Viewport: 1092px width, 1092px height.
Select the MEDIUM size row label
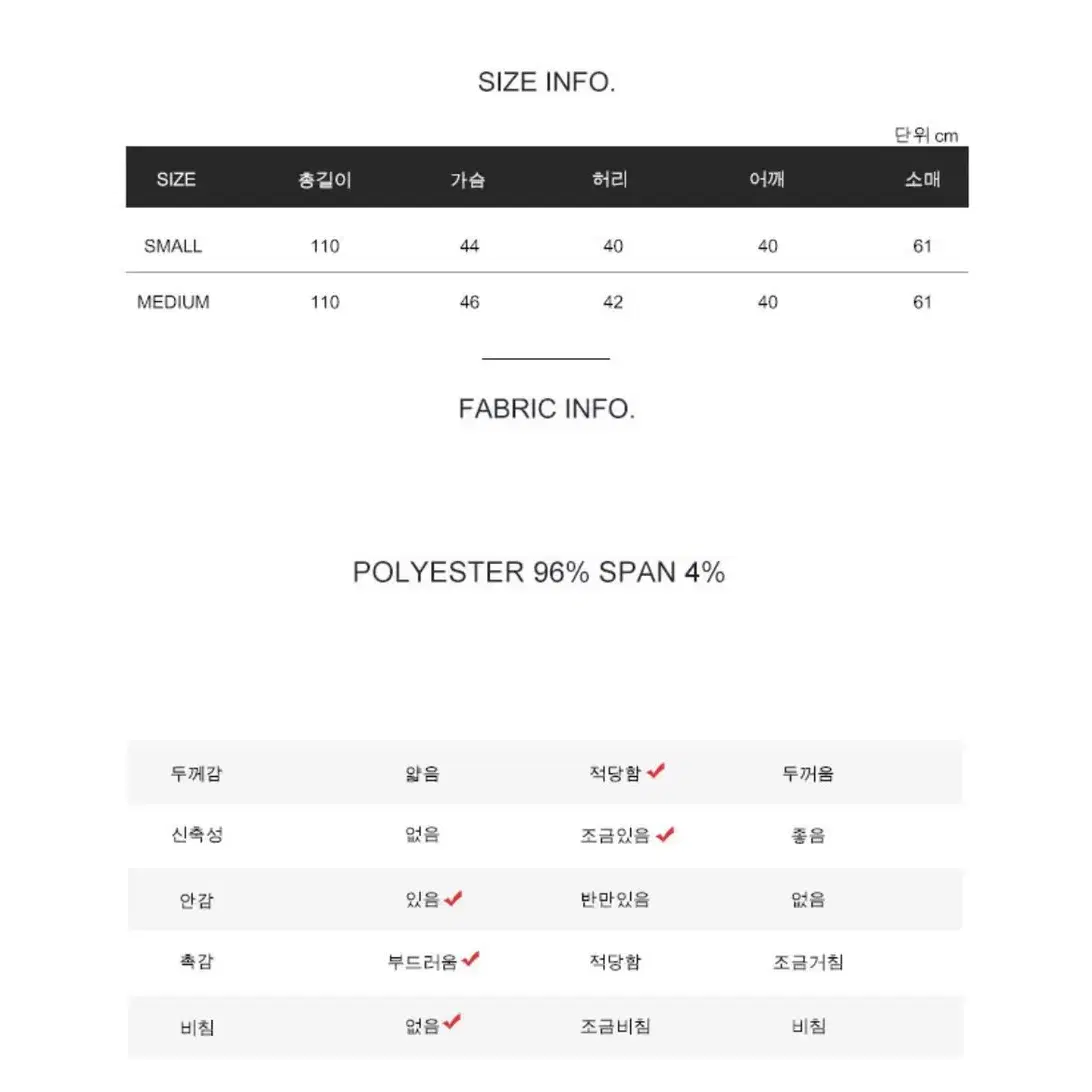coord(173,302)
